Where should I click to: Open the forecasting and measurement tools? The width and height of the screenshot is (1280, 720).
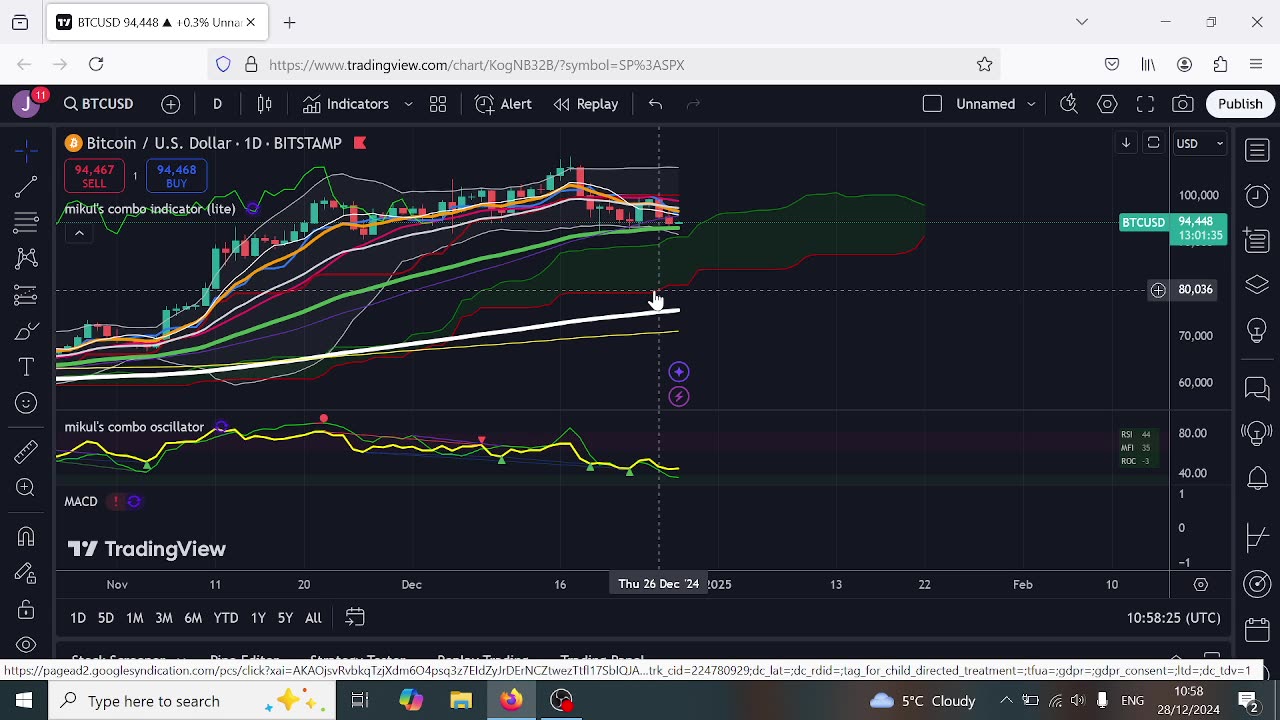click(27, 295)
